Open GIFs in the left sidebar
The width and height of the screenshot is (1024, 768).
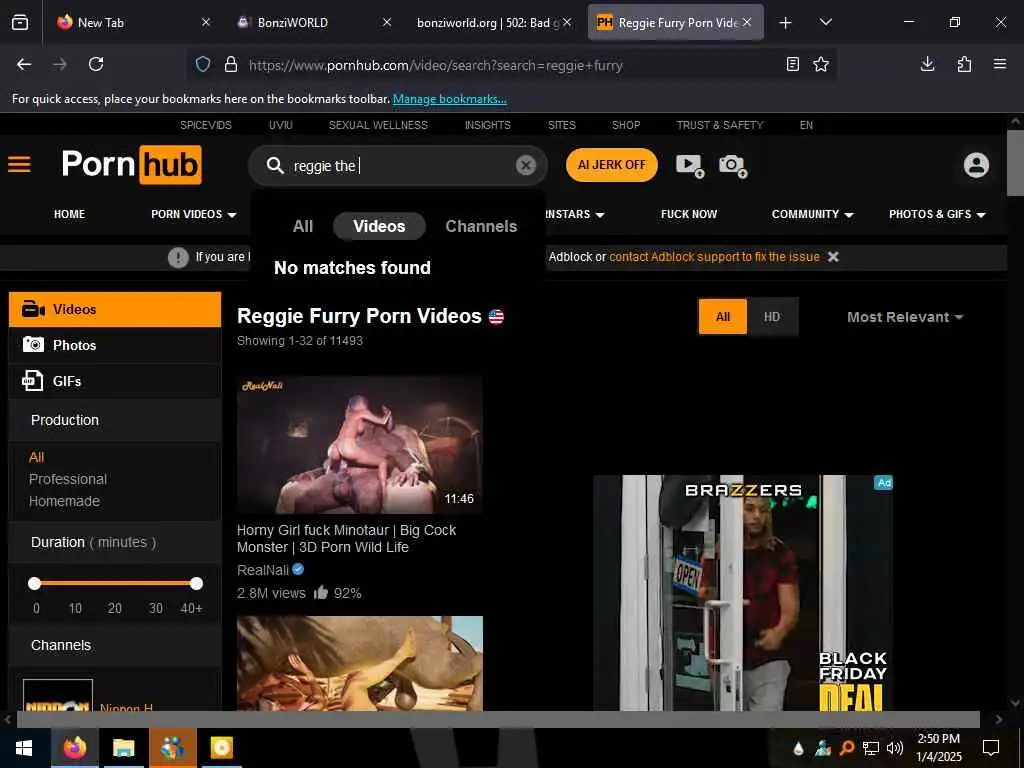point(115,381)
